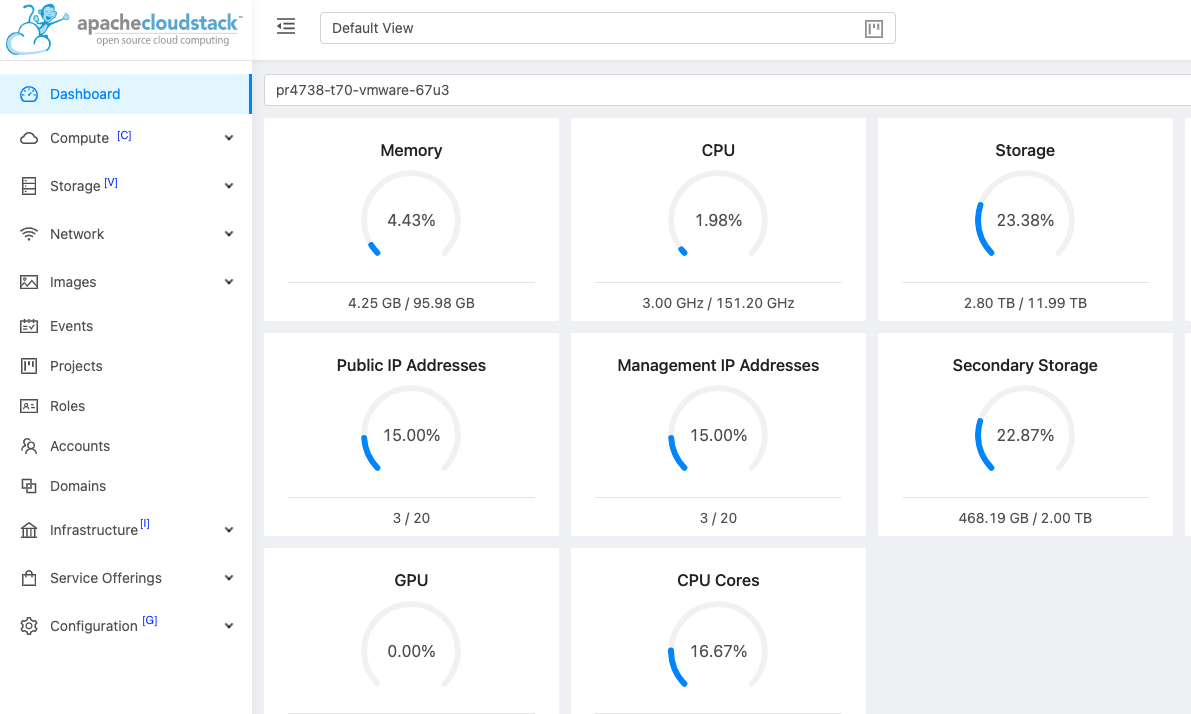Viewport: 1191px width, 714px height.
Task: Click the Network wifi icon
Action: (x=29, y=234)
